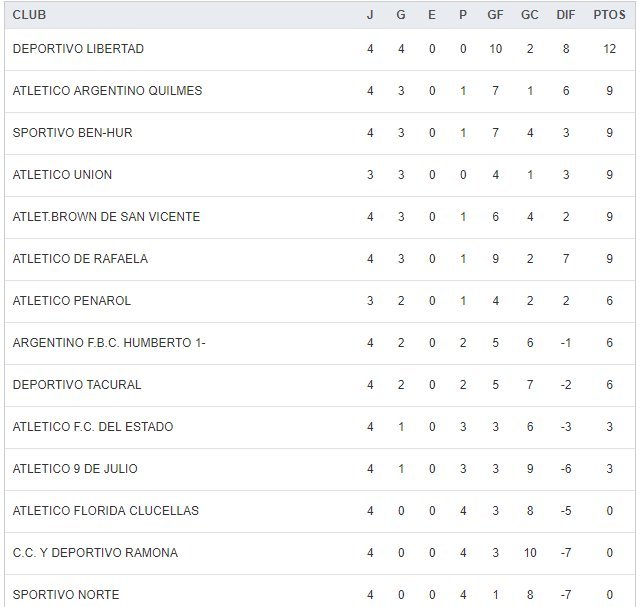Click the GC column header

coord(530,15)
